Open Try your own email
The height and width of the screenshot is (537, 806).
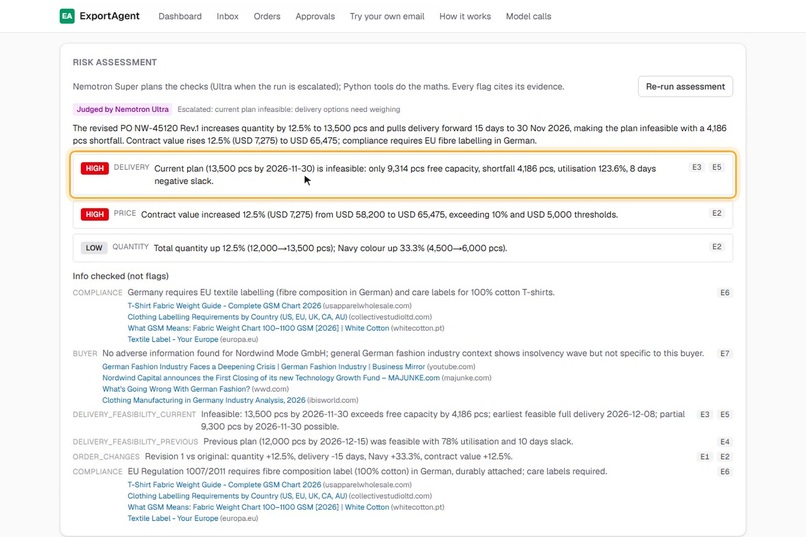coord(387,16)
